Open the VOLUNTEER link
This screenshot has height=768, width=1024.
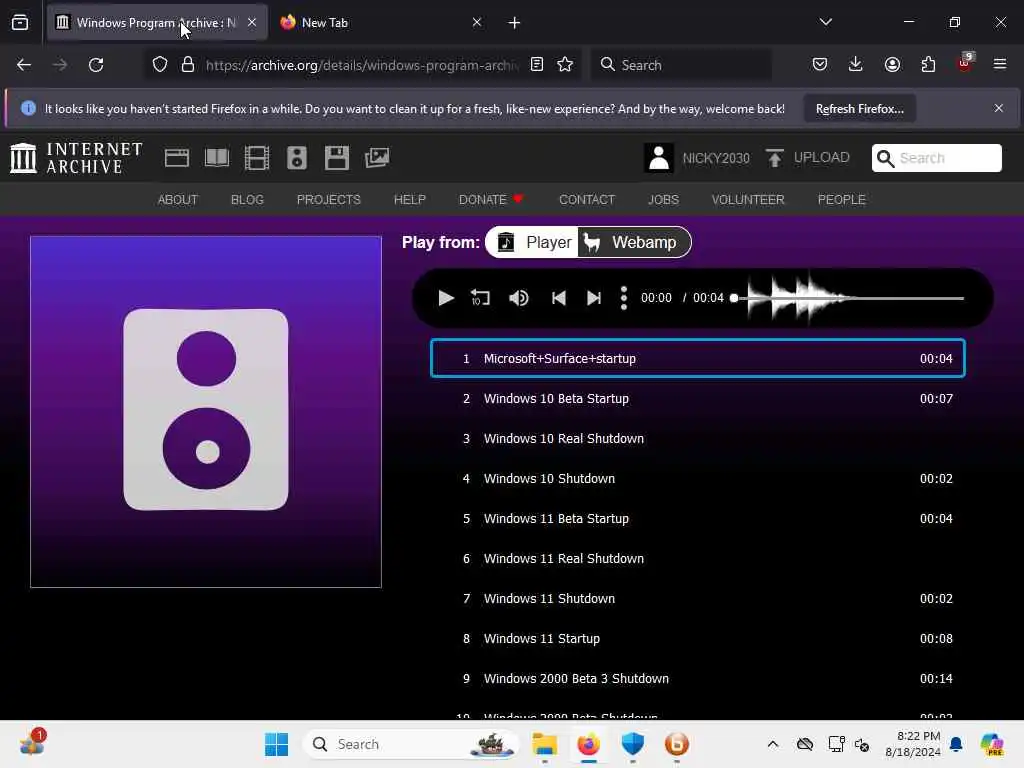(x=748, y=200)
